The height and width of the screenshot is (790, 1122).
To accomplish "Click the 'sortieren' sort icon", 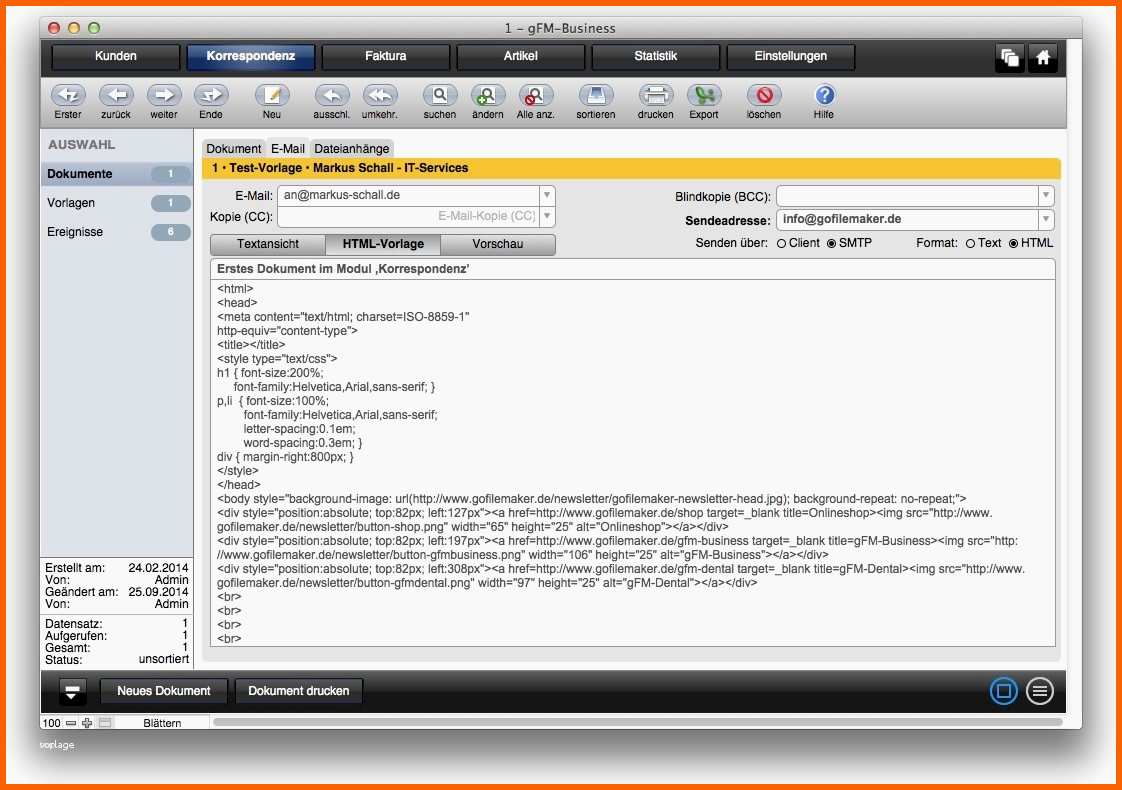I will 596,95.
